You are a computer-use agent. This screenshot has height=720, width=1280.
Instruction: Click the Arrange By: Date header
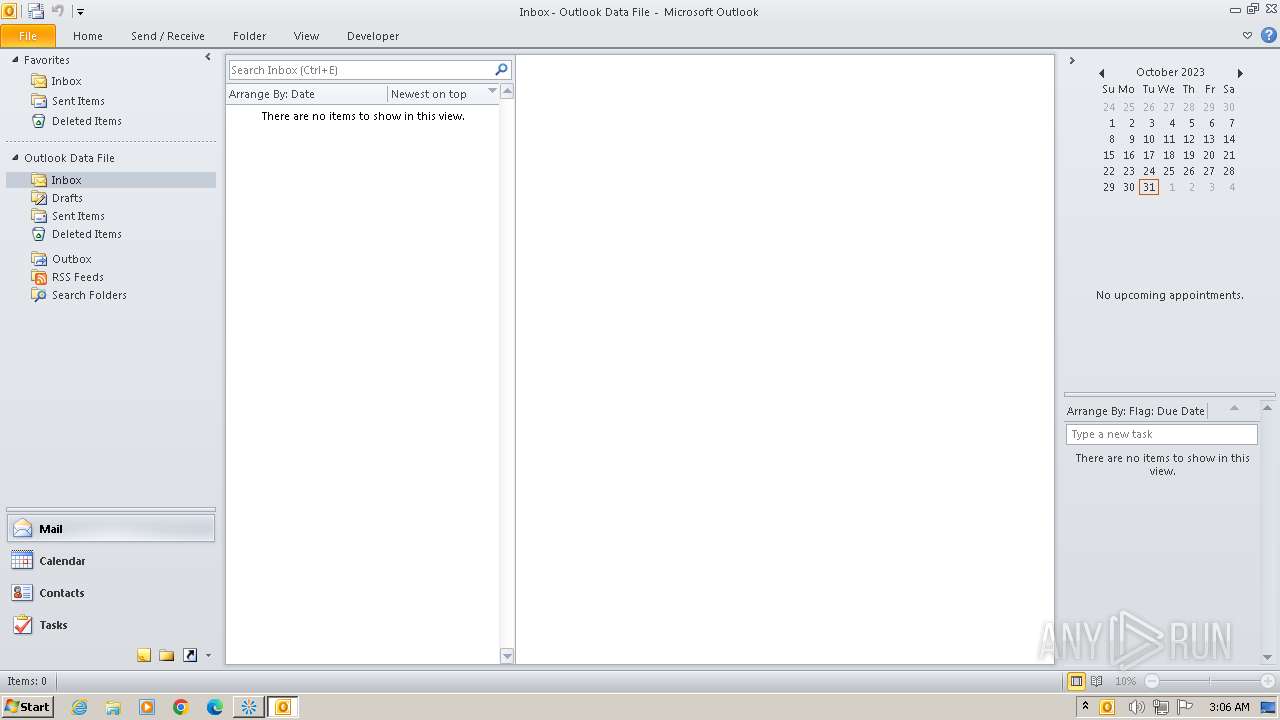tap(306, 94)
